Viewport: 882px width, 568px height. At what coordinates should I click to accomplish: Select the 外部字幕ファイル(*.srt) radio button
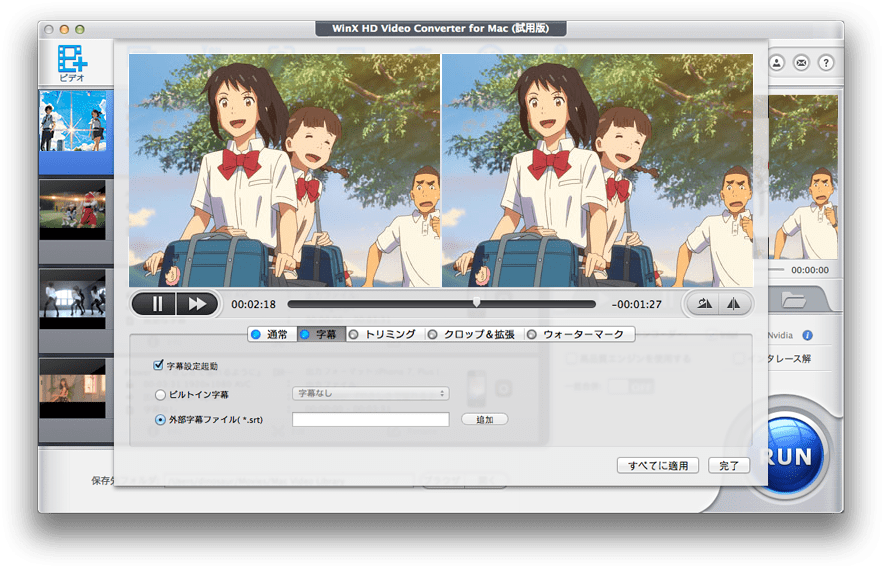point(160,420)
